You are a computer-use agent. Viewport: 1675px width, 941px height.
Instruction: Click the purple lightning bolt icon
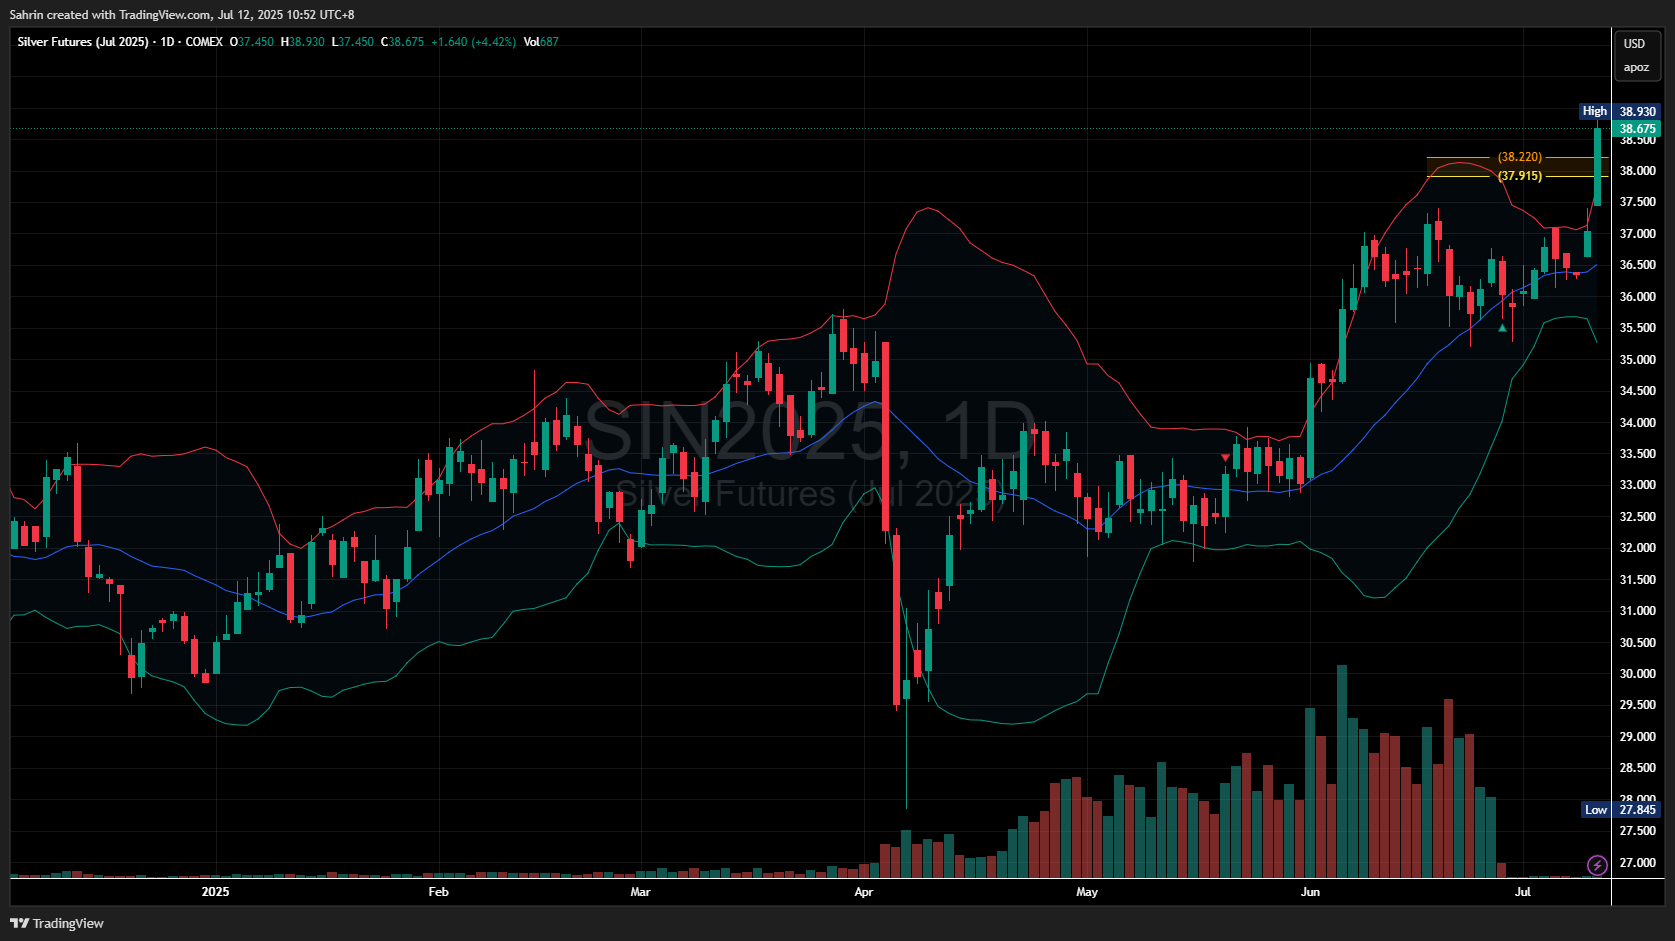[1597, 865]
